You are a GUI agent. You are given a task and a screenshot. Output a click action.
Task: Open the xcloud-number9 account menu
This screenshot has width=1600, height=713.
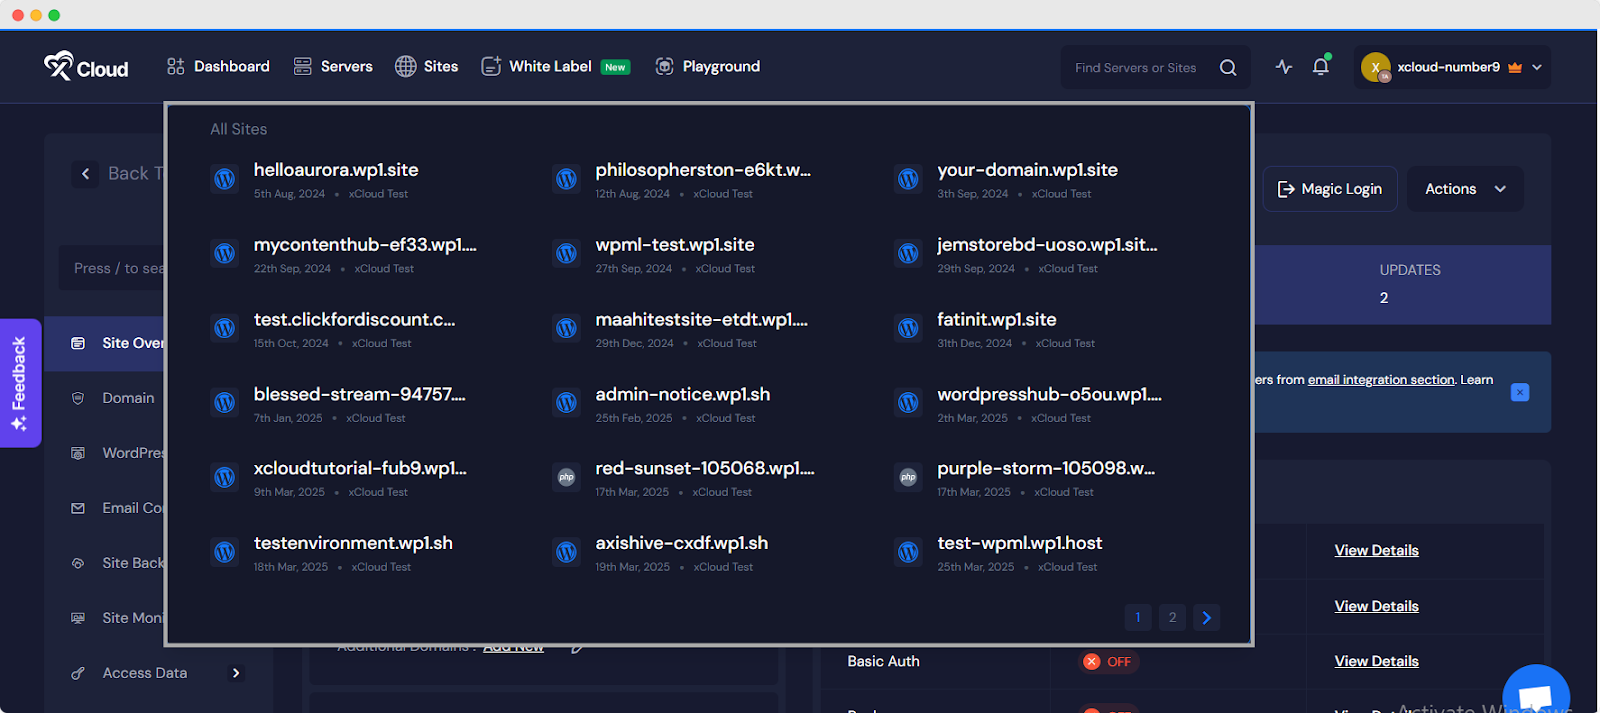coord(1451,67)
